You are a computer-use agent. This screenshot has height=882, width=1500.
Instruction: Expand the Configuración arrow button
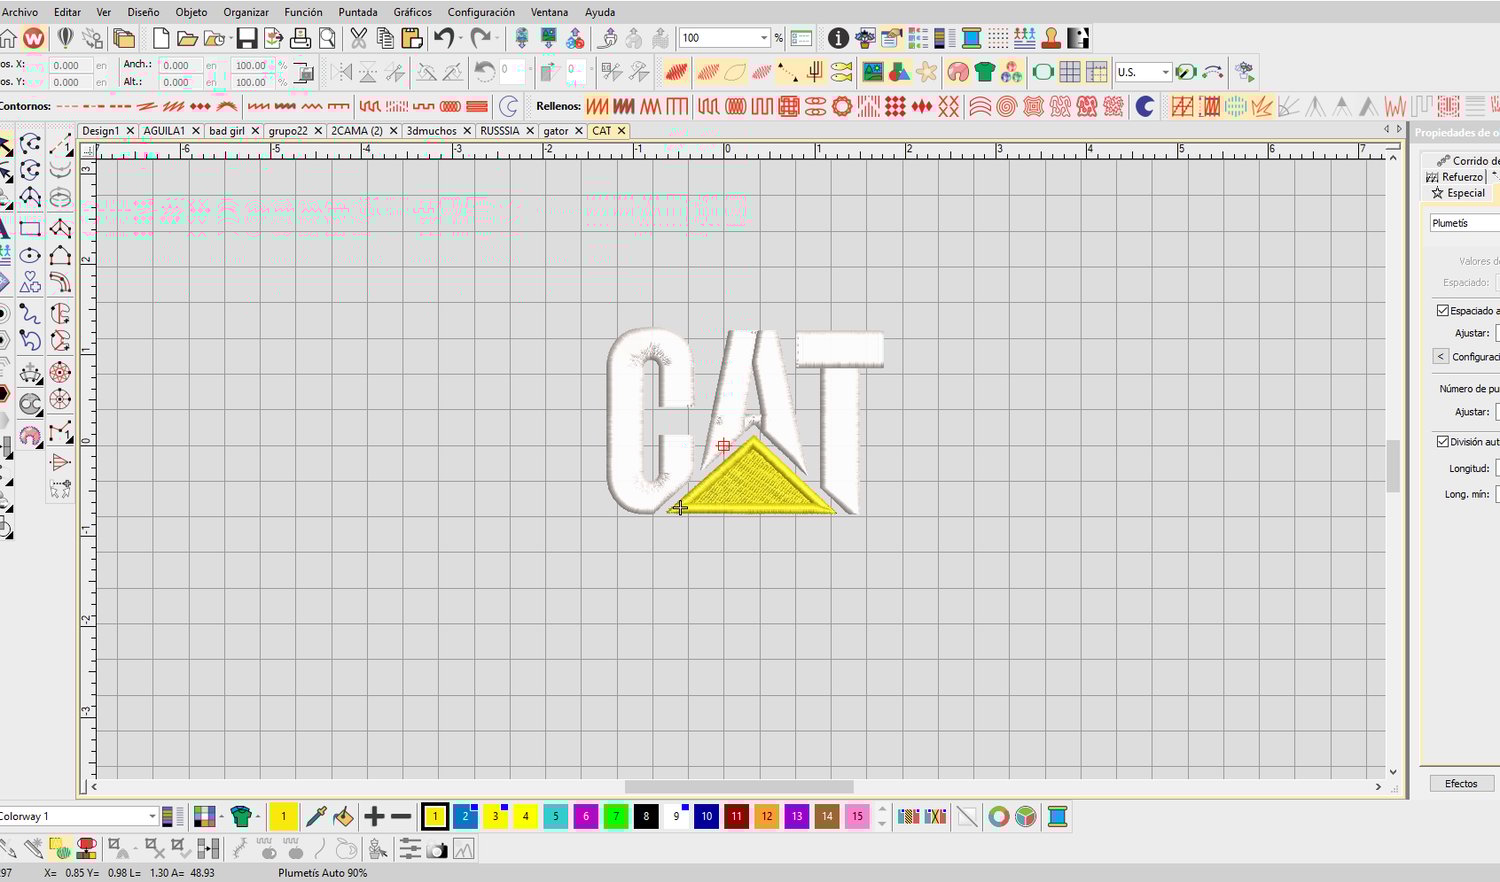click(x=1440, y=357)
